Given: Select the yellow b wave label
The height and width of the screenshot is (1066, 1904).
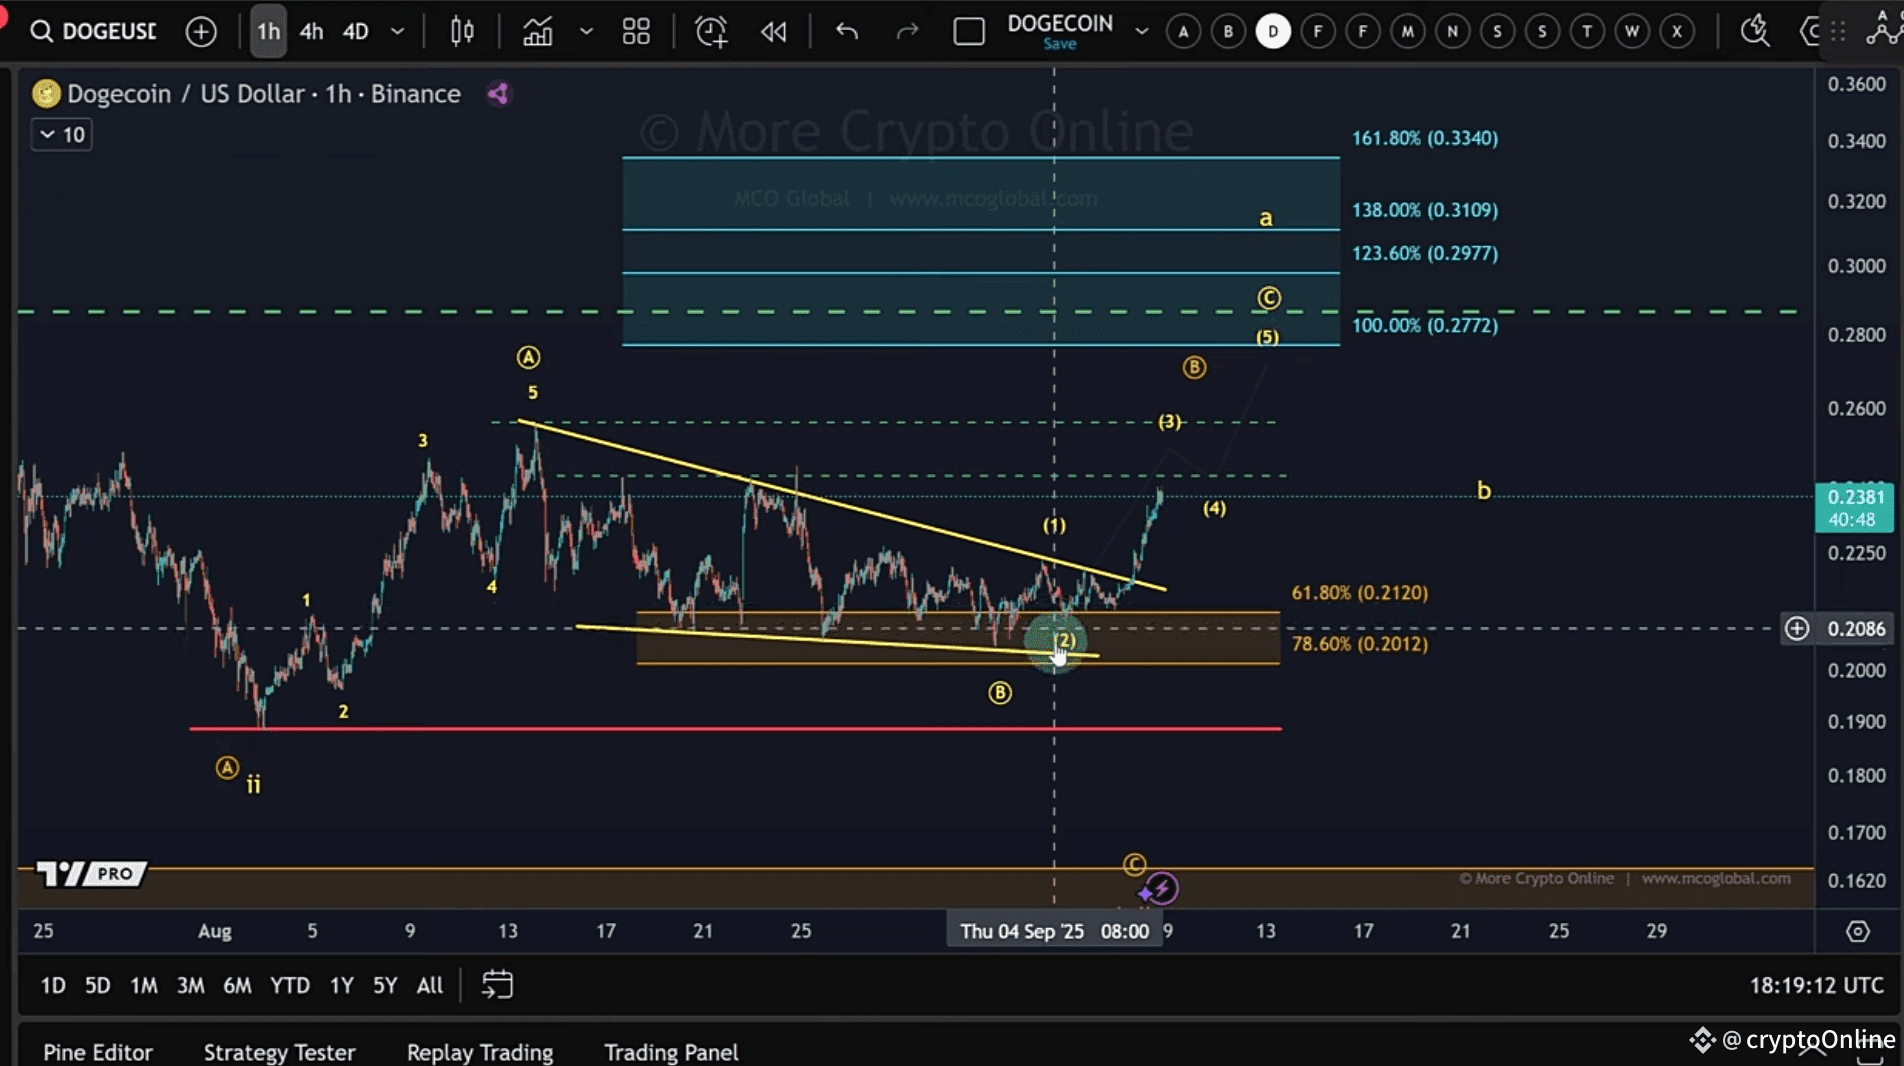Looking at the screenshot, I should (1484, 490).
